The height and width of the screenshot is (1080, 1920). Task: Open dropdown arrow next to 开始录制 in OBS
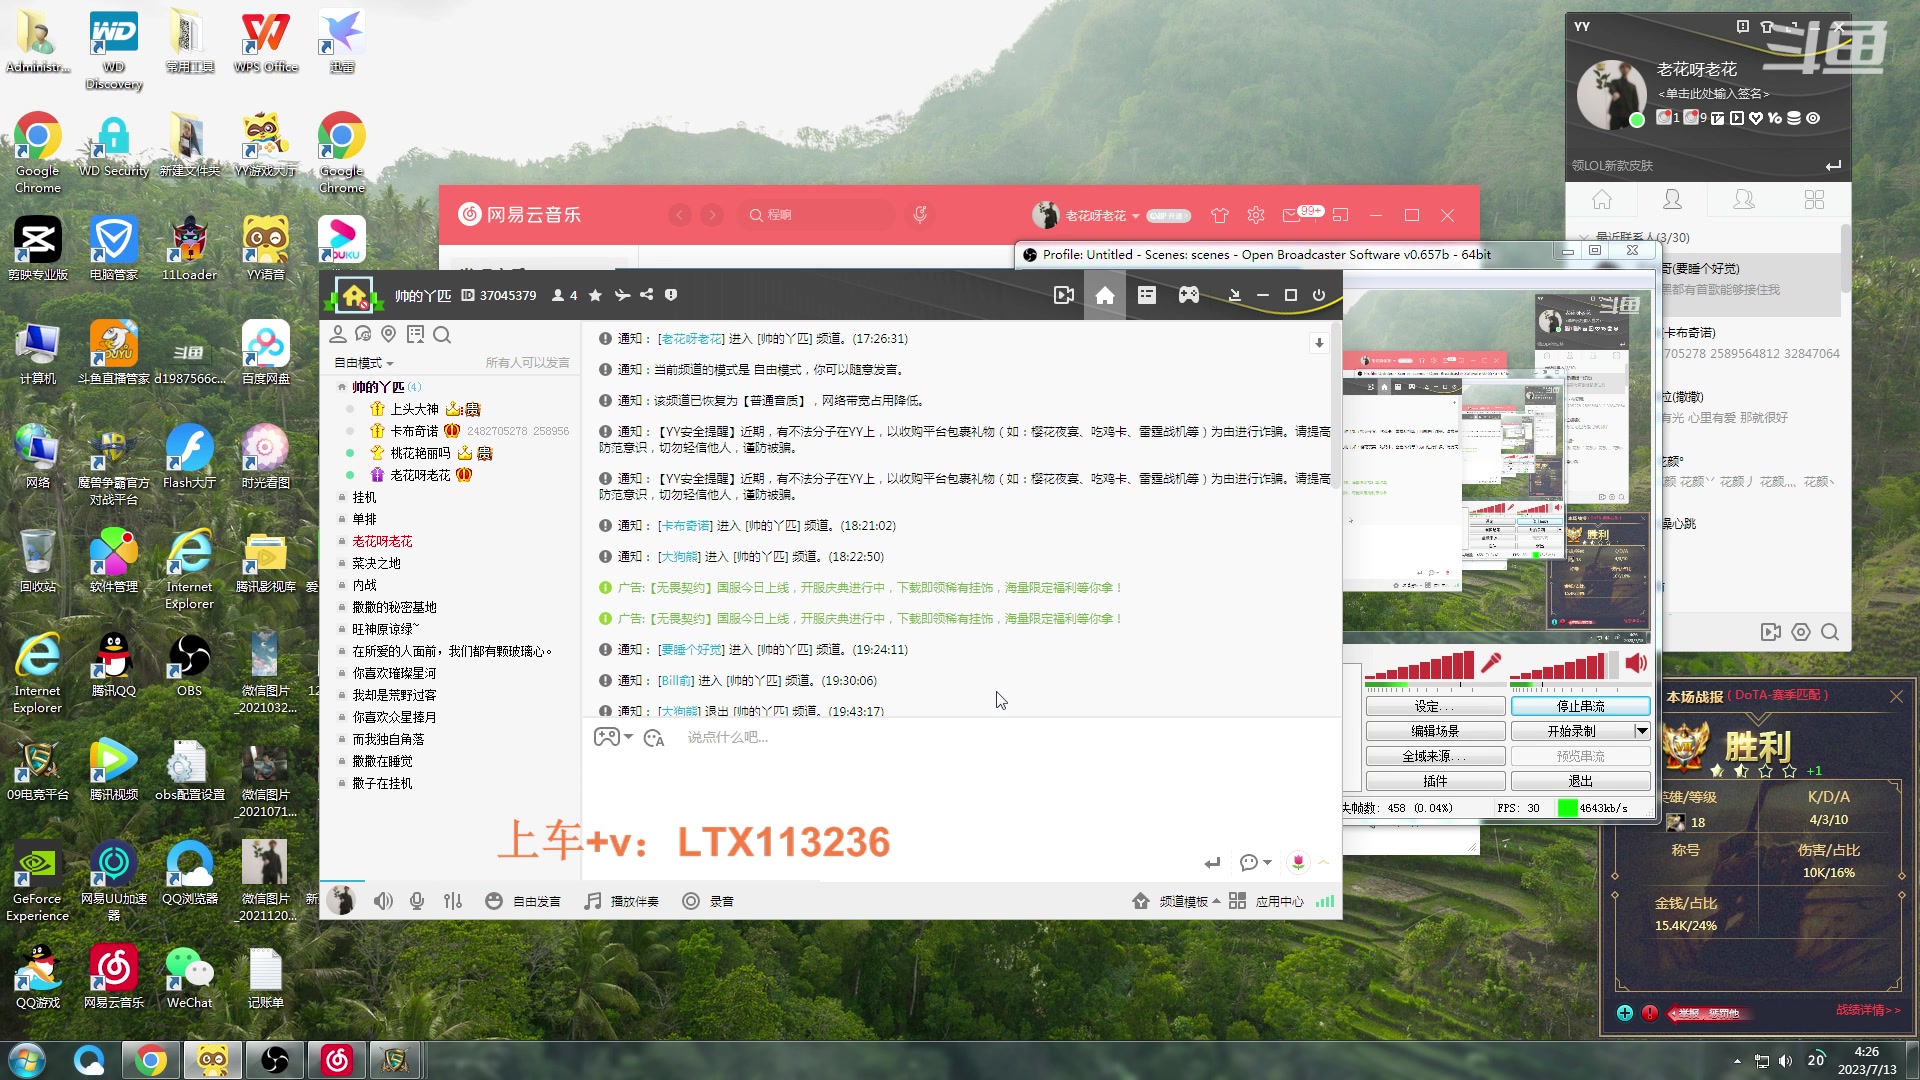tap(1642, 731)
